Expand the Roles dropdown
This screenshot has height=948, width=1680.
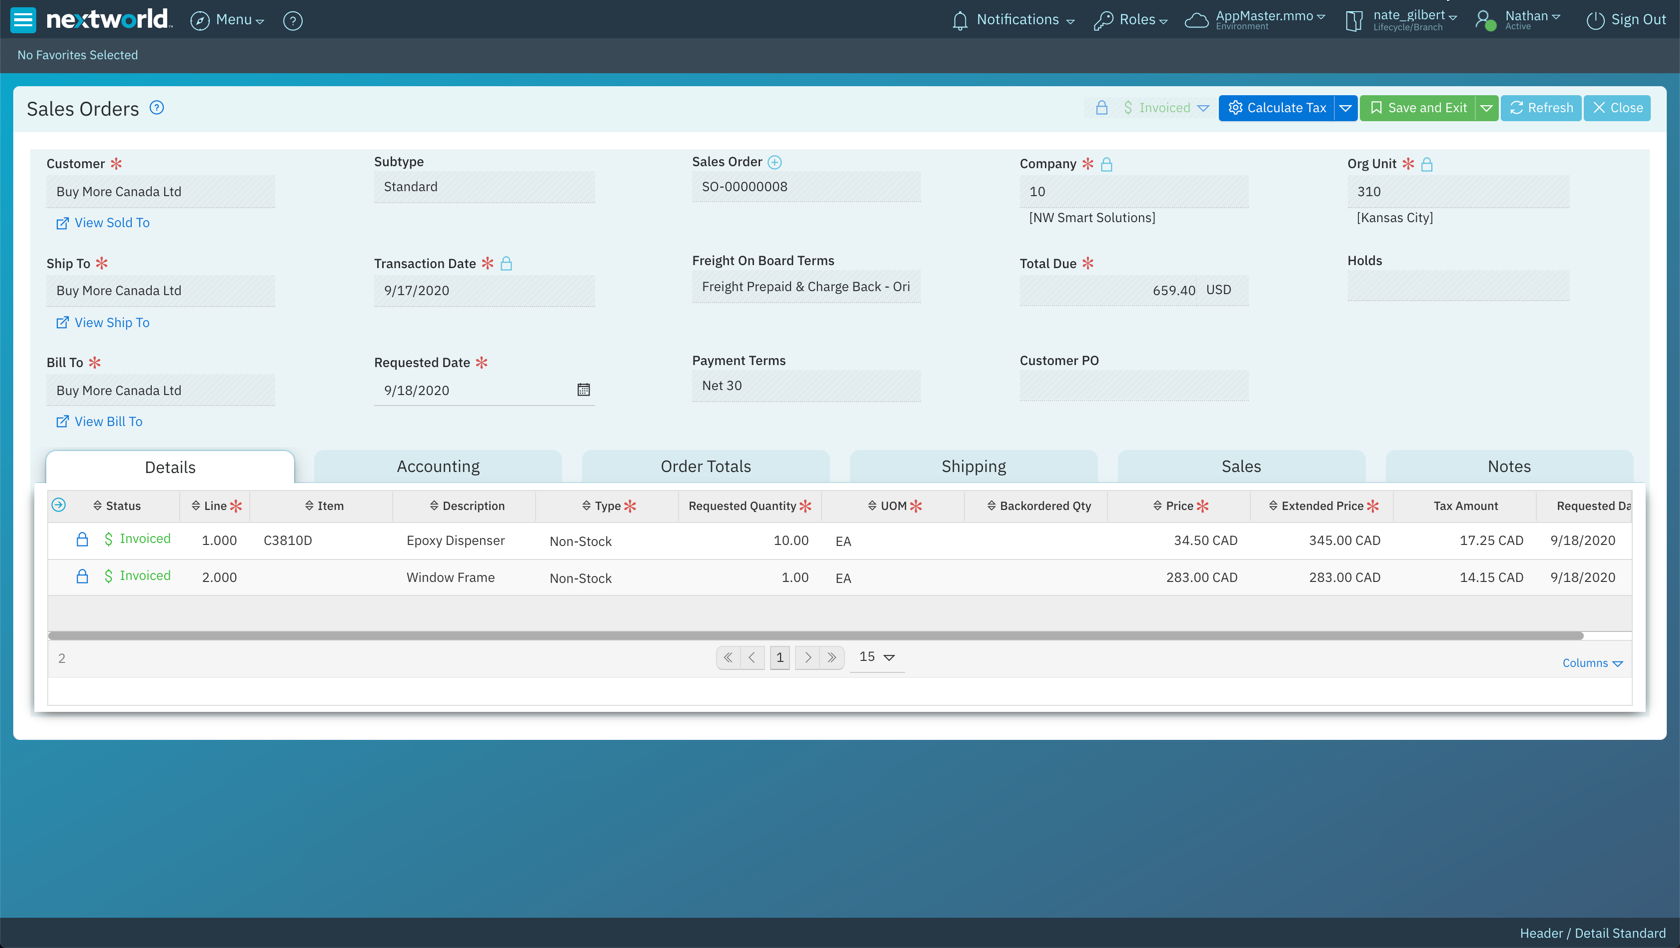[1164, 21]
